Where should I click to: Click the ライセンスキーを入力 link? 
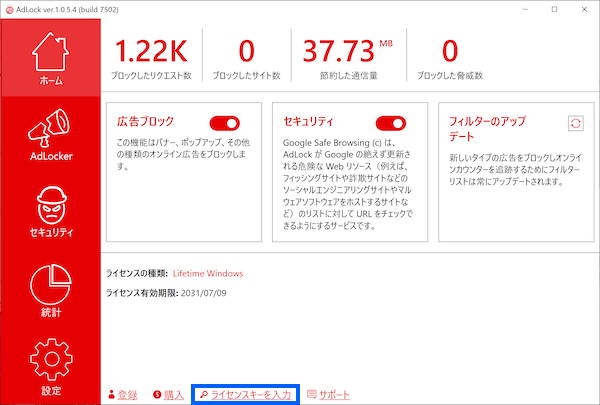pos(251,395)
